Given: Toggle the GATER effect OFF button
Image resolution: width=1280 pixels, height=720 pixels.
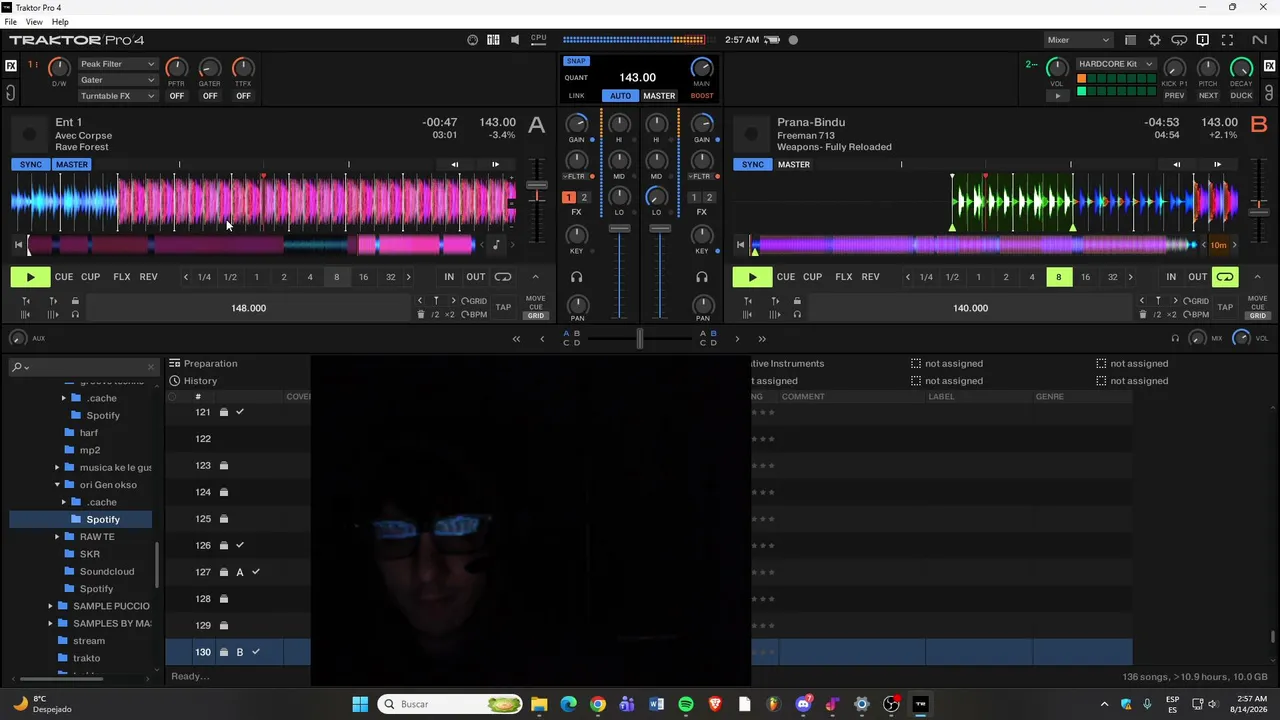Looking at the screenshot, I should point(210,96).
